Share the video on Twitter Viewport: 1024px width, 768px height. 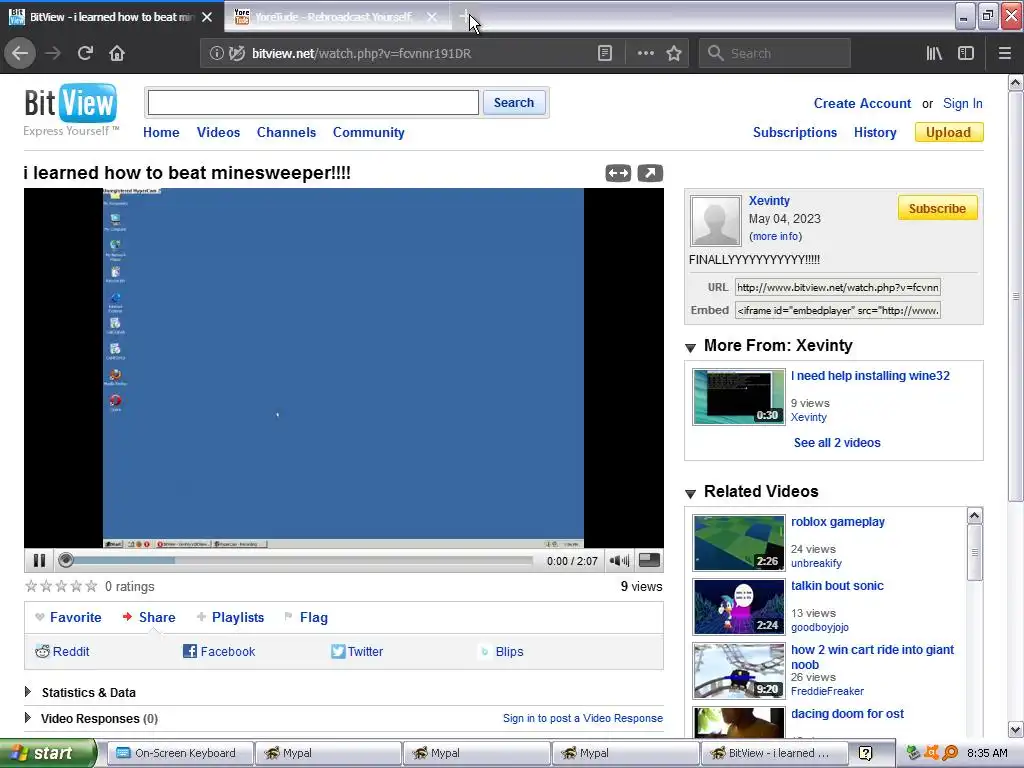point(357,651)
